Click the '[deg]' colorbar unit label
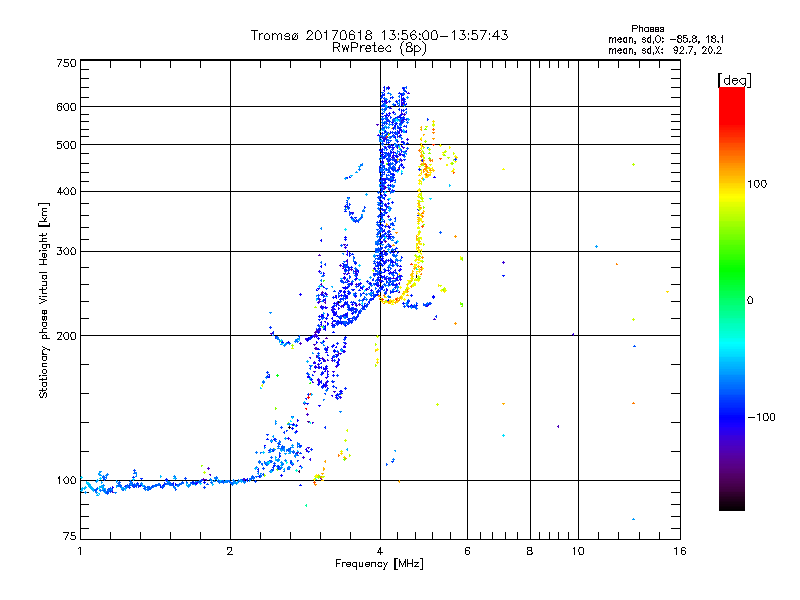The width and height of the screenshot is (800, 600). (734, 80)
